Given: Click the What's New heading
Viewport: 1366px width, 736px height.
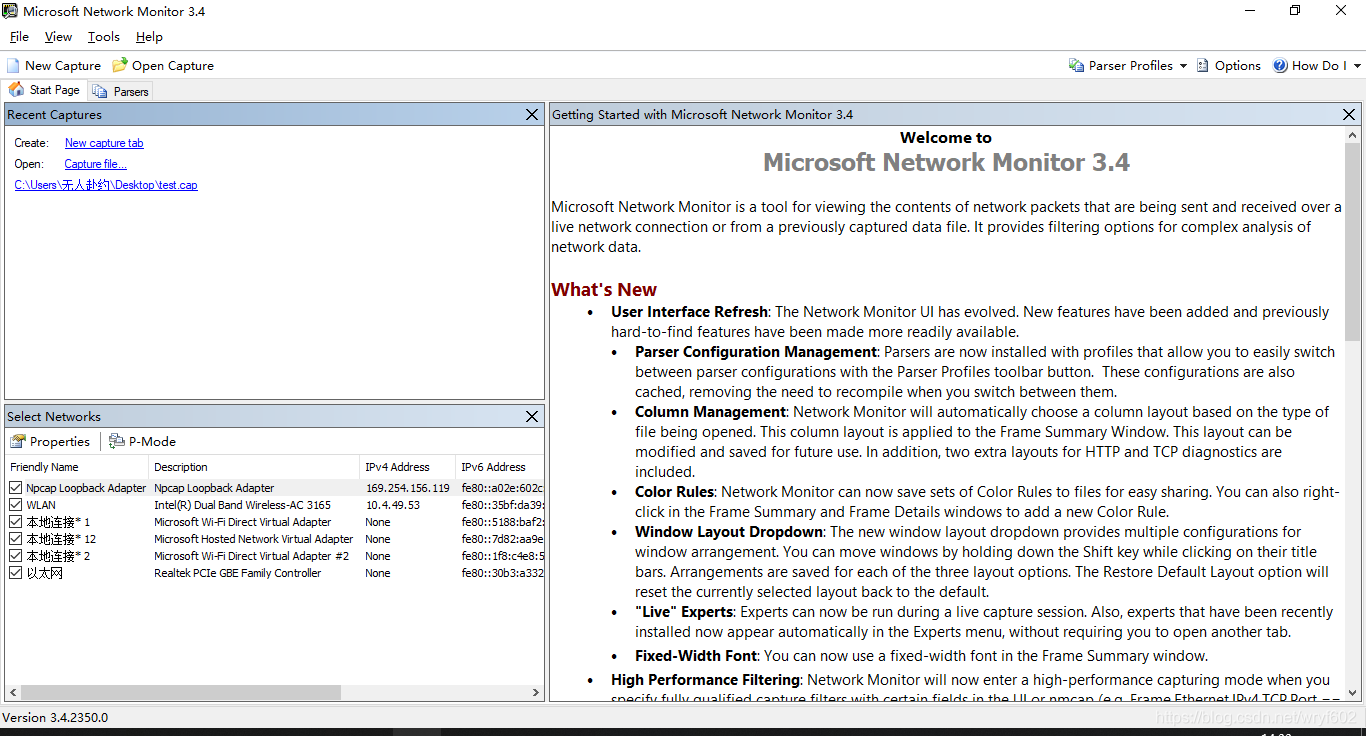Looking at the screenshot, I should (x=604, y=289).
